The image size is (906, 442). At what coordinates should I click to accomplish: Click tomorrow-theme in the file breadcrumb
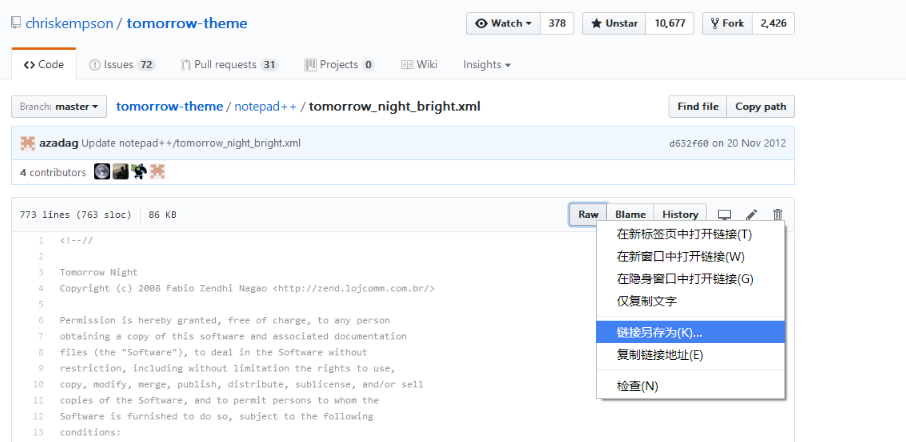click(169, 106)
